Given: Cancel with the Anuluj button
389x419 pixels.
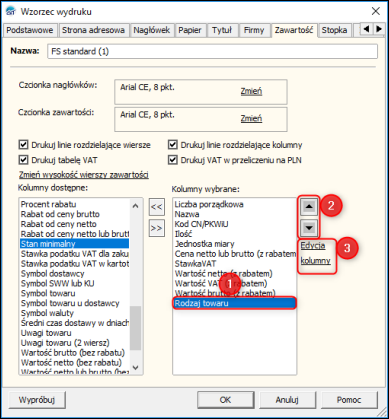Looking at the screenshot, I should click(x=287, y=400).
